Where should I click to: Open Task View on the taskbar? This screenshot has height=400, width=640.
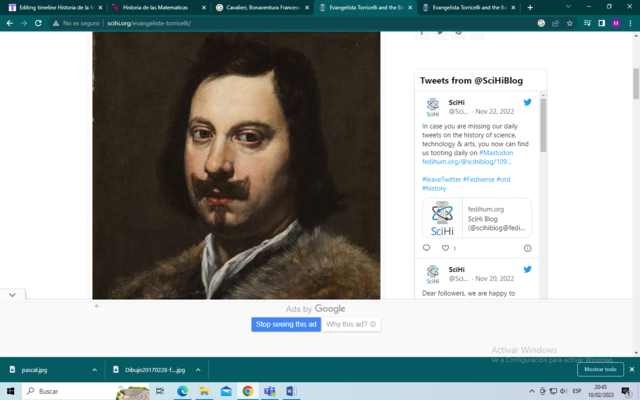[160, 391]
